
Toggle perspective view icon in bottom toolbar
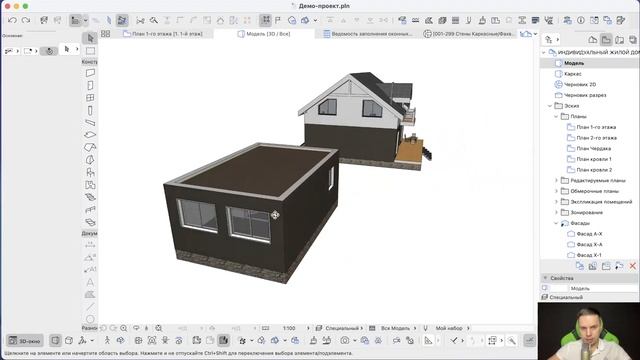click(56, 340)
